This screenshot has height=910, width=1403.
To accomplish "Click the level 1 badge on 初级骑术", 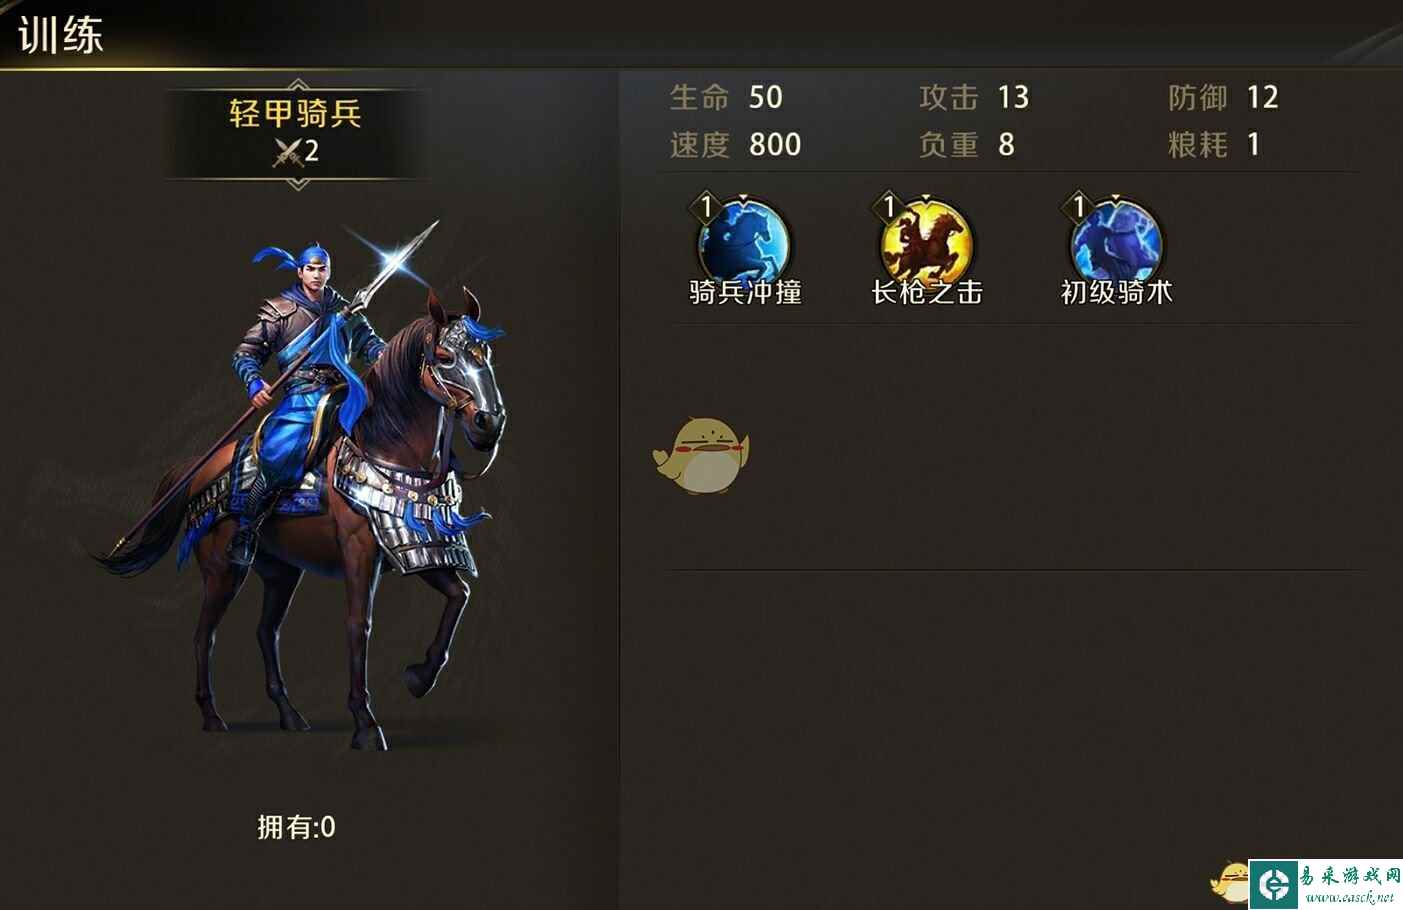I will (x=1078, y=207).
